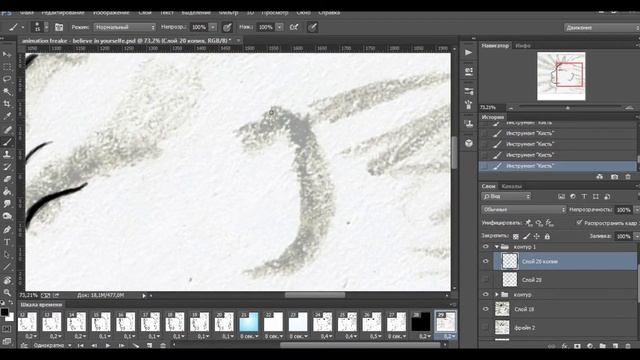The image size is (640, 360).
Task: Uncheck Распространить кадр 1 checkbox
Action: (x=579, y=222)
